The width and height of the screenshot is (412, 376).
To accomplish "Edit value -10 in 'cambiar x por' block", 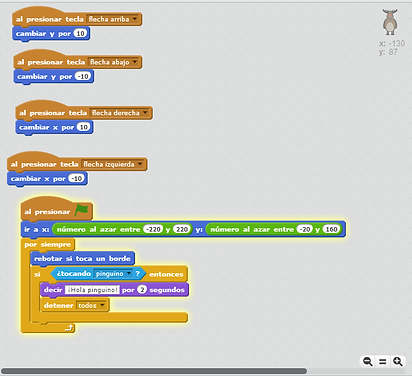I will [x=77, y=178].
